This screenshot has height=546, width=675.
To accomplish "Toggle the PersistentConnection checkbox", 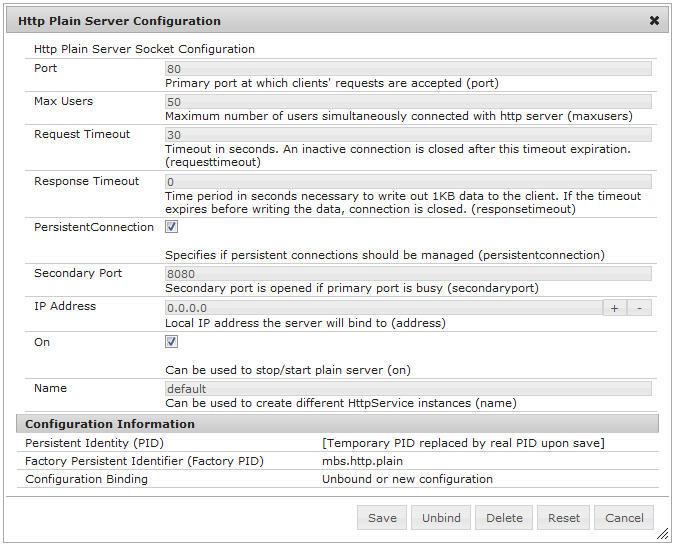I will 172,228.
